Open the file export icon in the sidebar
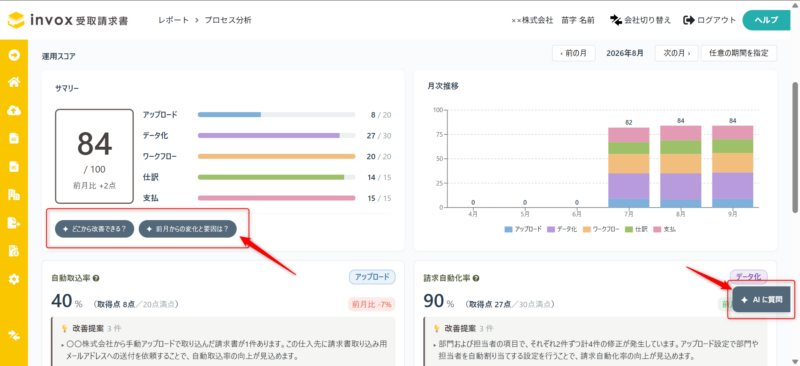This screenshot has height=366, width=800. [x=14, y=223]
